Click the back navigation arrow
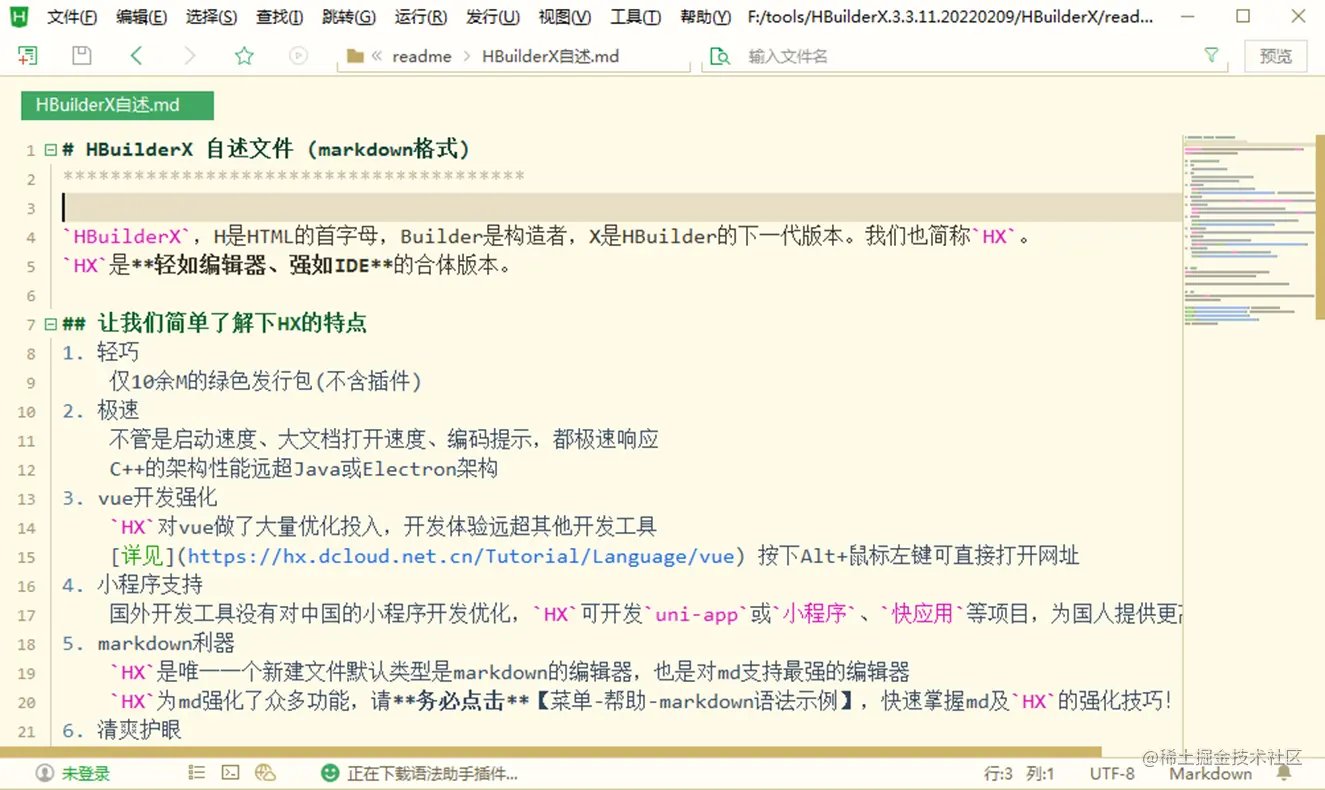This screenshot has height=790, width=1325. [137, 56]
